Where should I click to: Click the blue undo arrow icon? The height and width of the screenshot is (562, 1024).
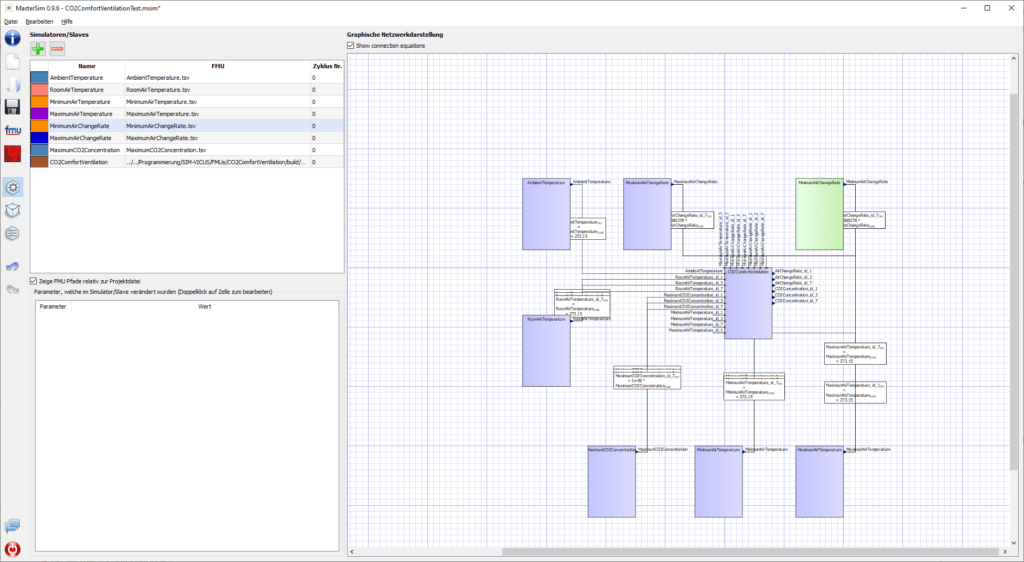tap(12, 266)
